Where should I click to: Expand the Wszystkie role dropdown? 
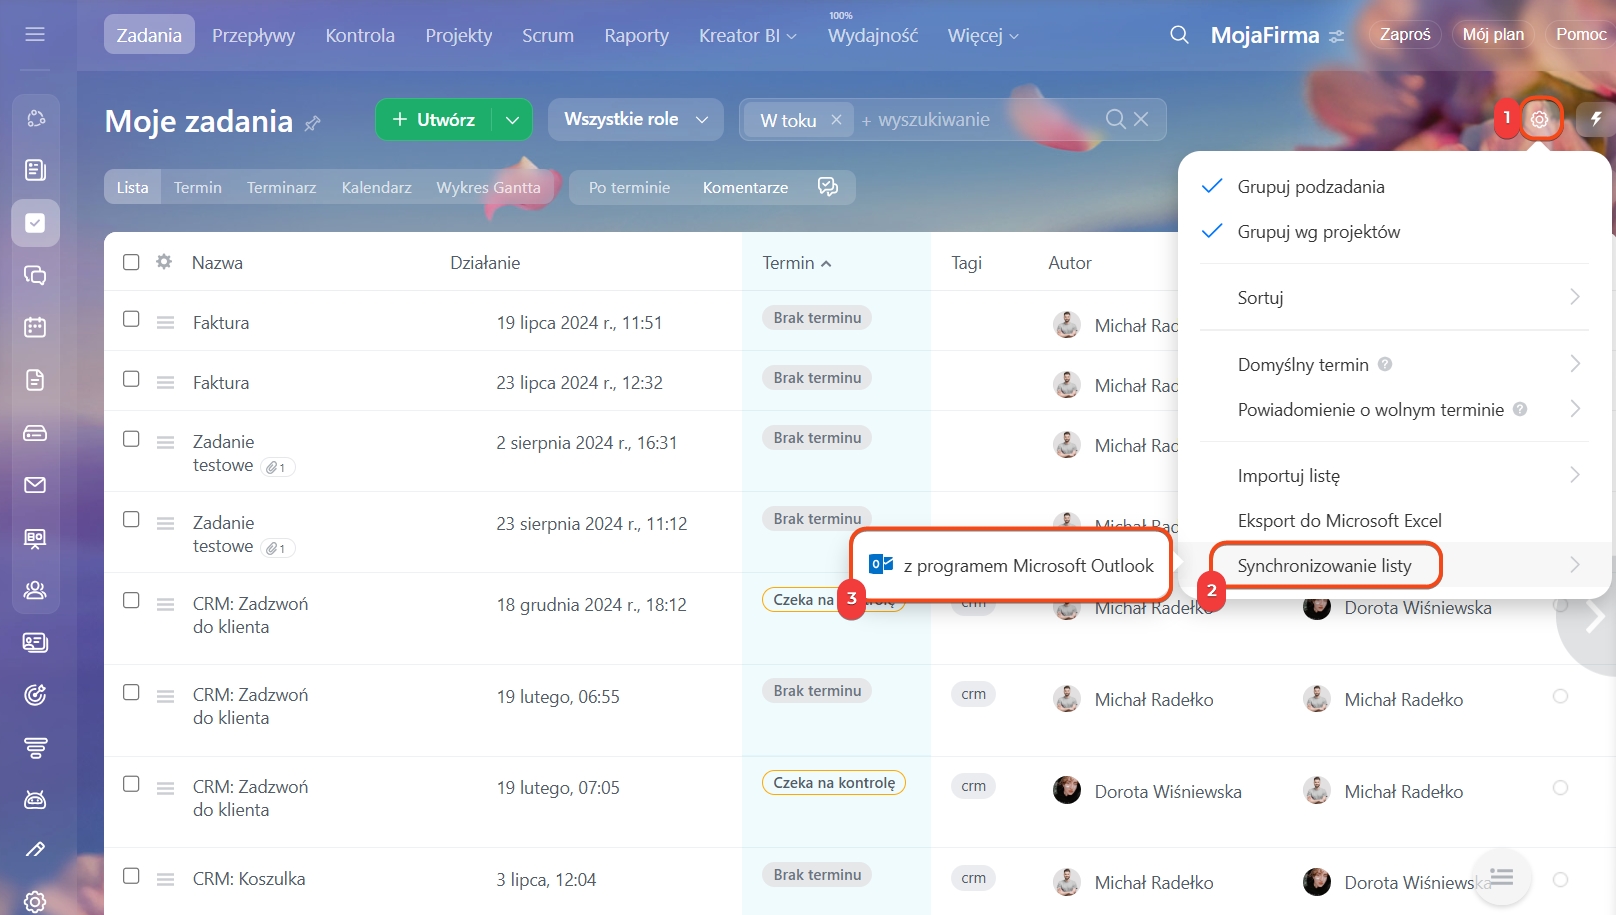coord(635,119)
